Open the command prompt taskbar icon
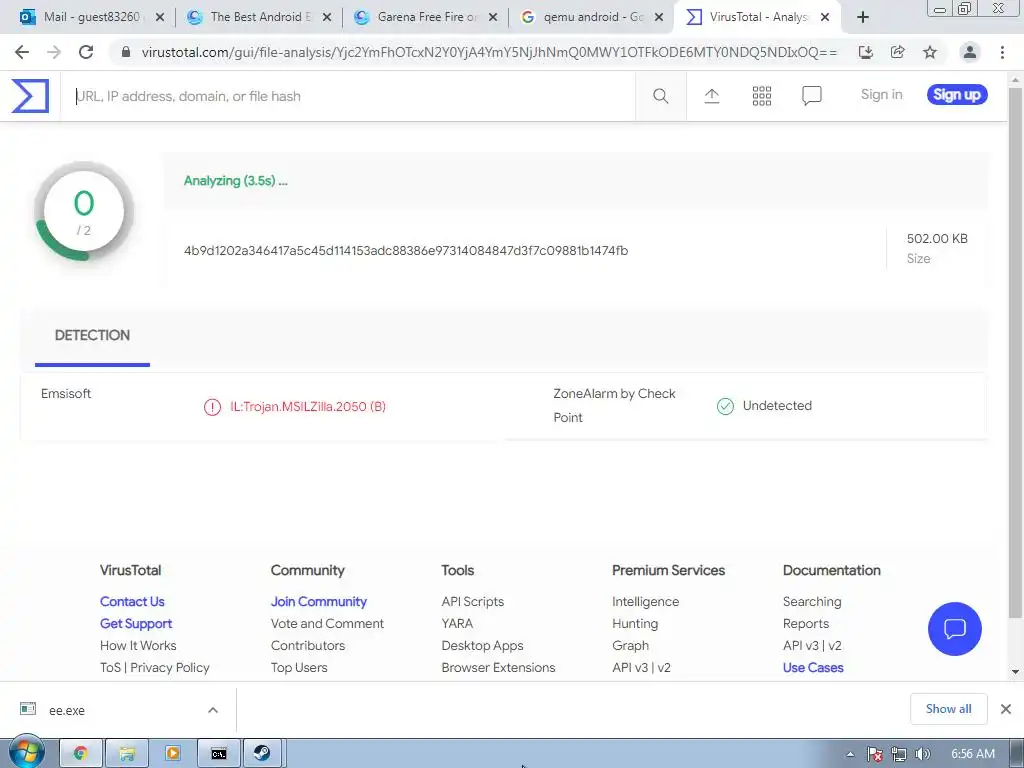The width and height of the screenshot is (1024, 768). pos(219,754)
